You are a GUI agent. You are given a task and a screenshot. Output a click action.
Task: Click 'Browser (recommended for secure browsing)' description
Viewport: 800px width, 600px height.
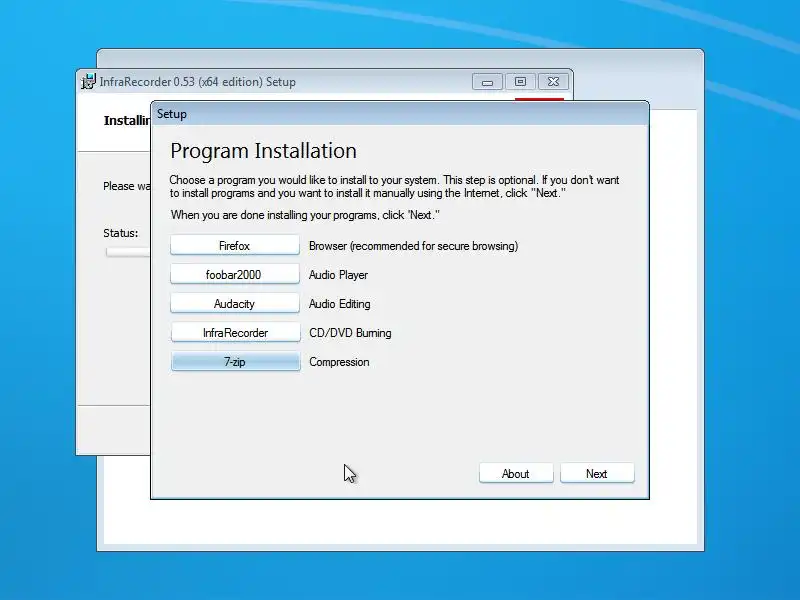(x=413, y=246)
